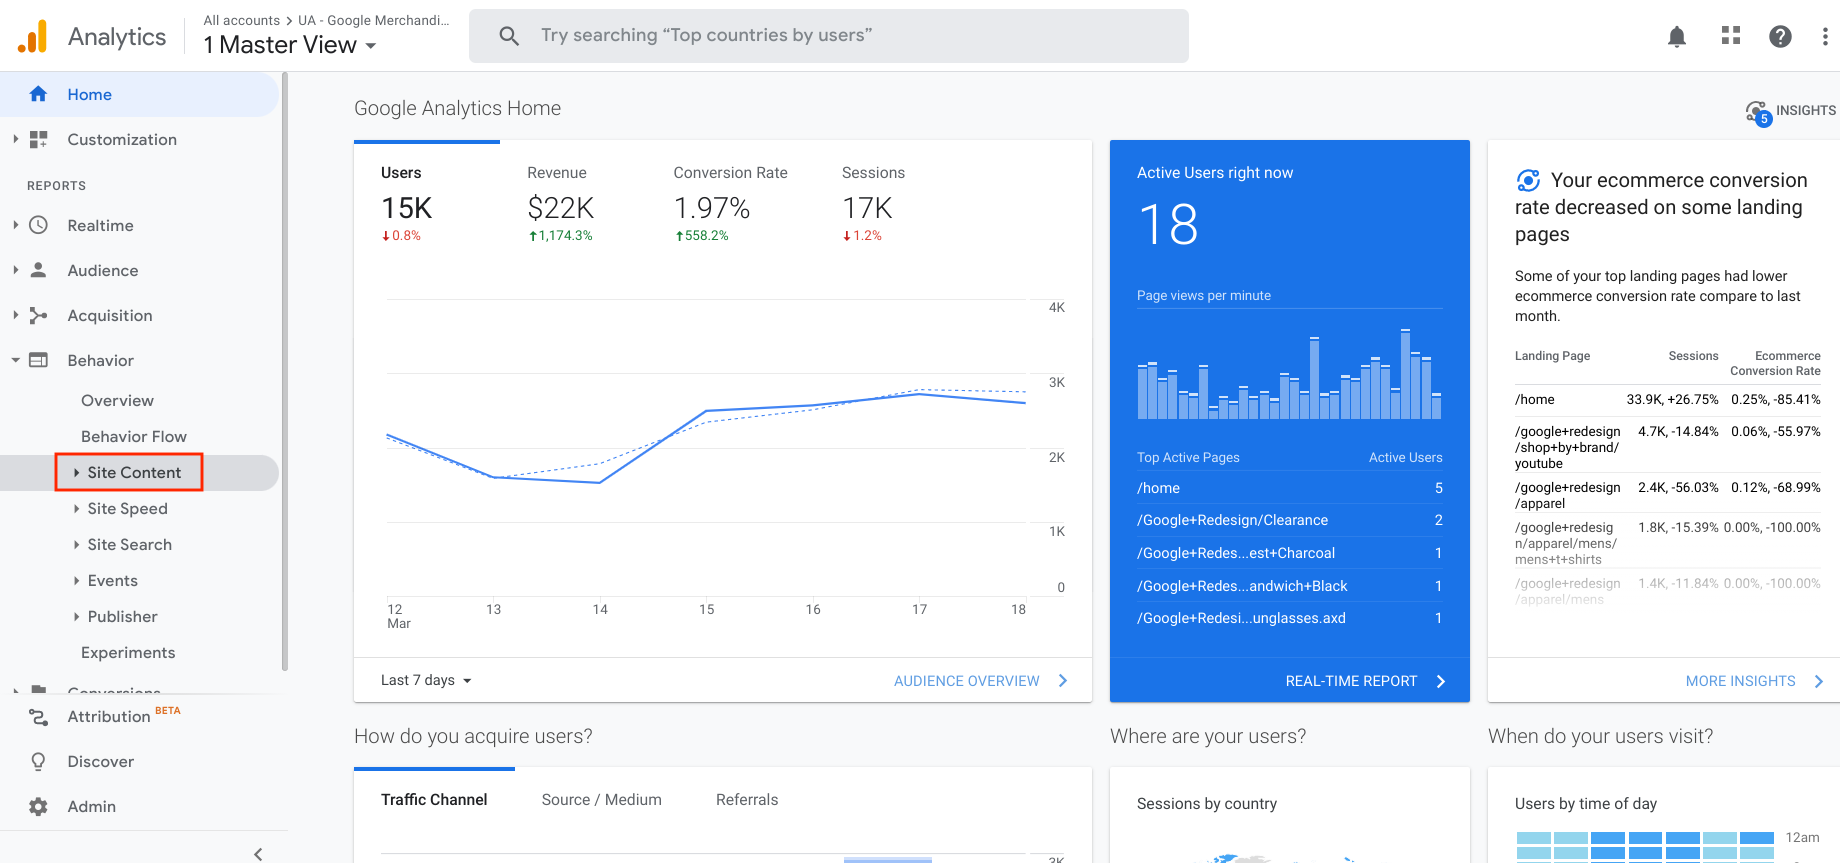
Task: Expand the Customization section arrow
Action: tap(15, 139)
